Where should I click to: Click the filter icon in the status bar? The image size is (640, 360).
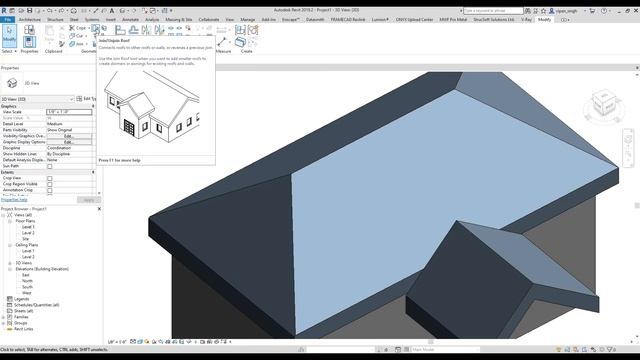tap(610, 349)
